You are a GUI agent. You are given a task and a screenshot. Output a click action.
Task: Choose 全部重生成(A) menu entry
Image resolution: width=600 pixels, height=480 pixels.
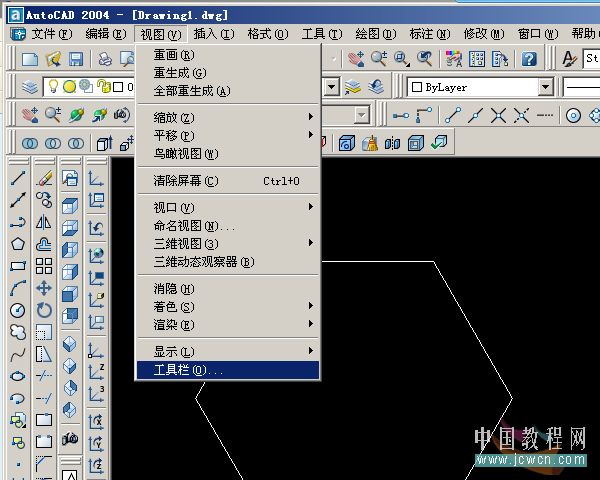pyautogui.click(x=228, y=91)
